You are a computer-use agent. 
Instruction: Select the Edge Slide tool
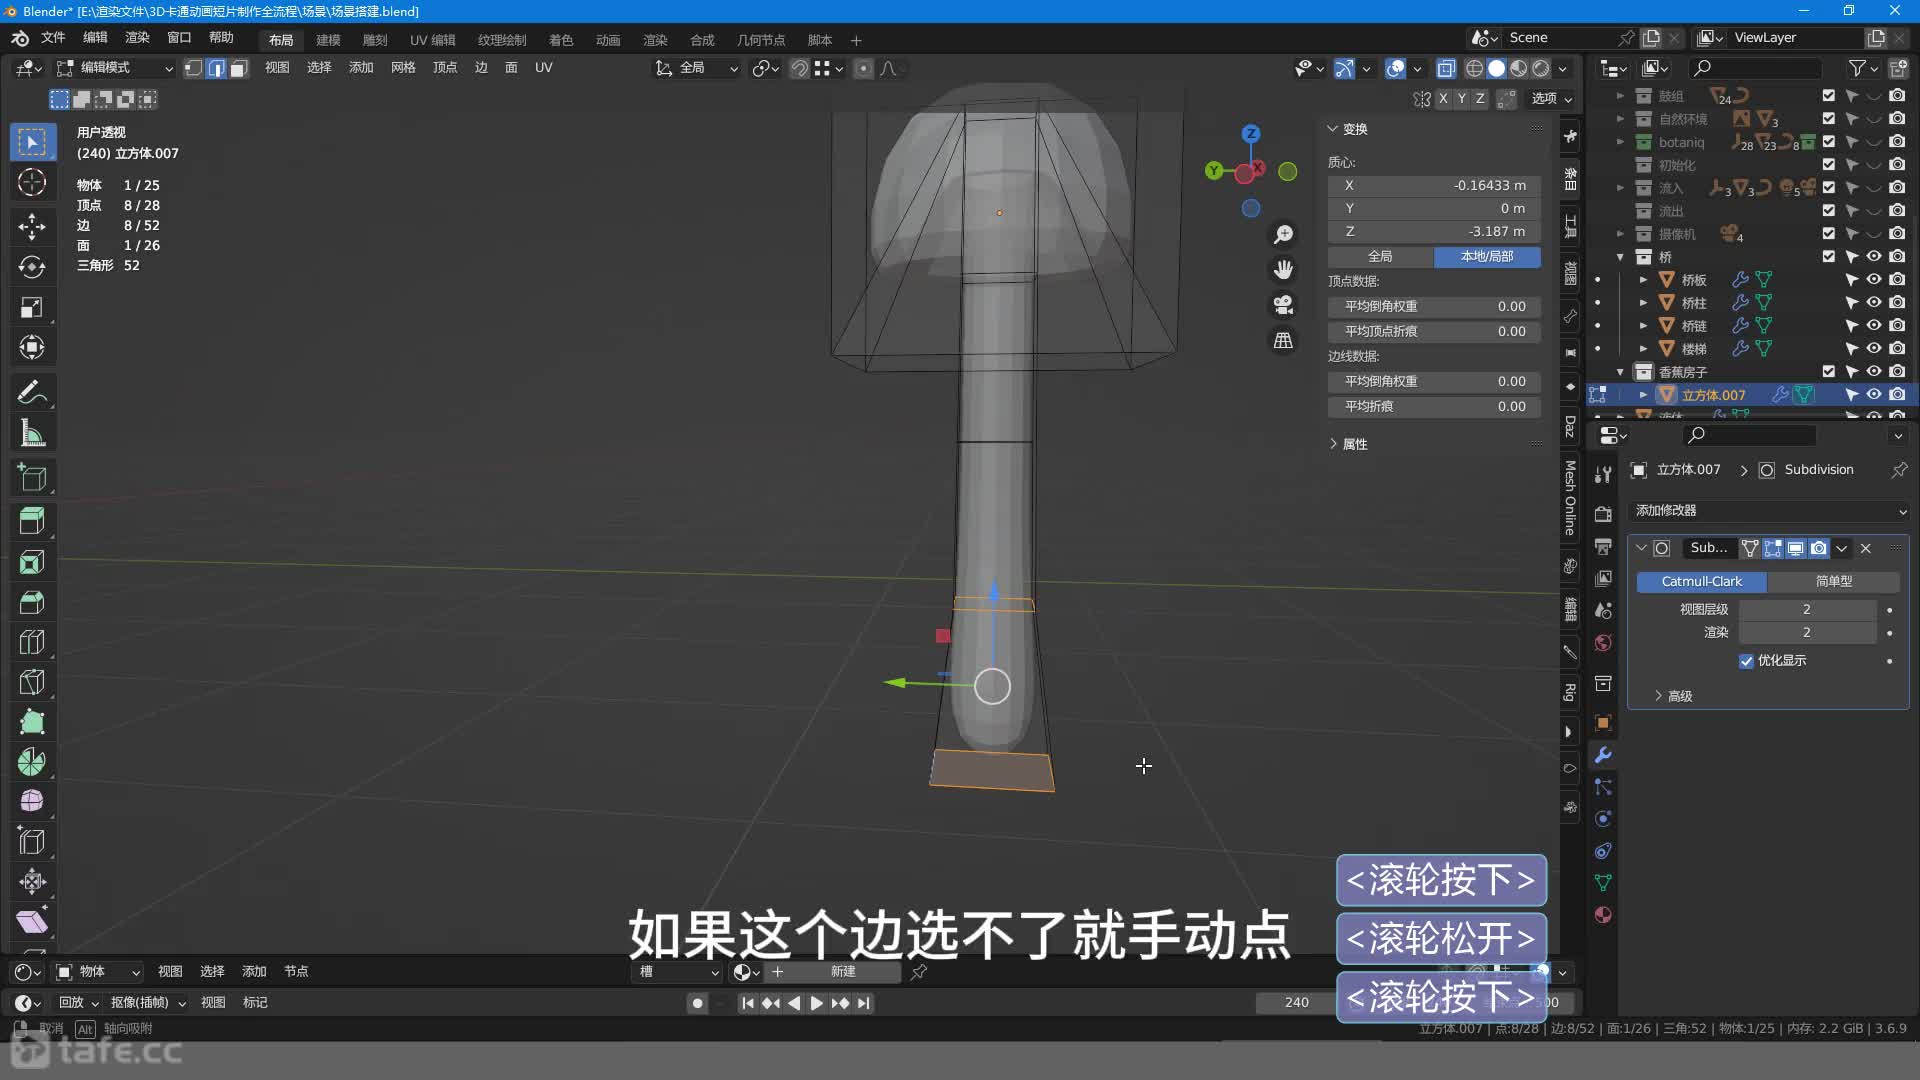click(32, 841)
